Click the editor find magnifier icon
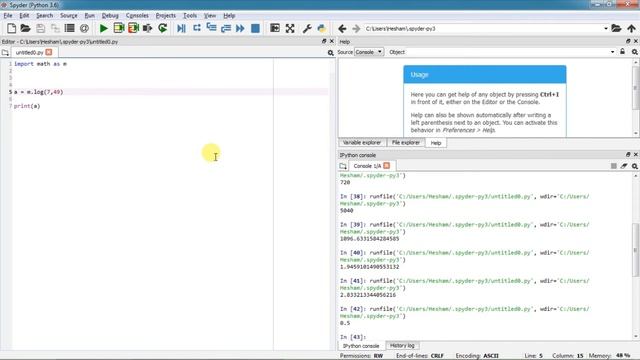This screenshot has height=360, width=640. [331, 53]
